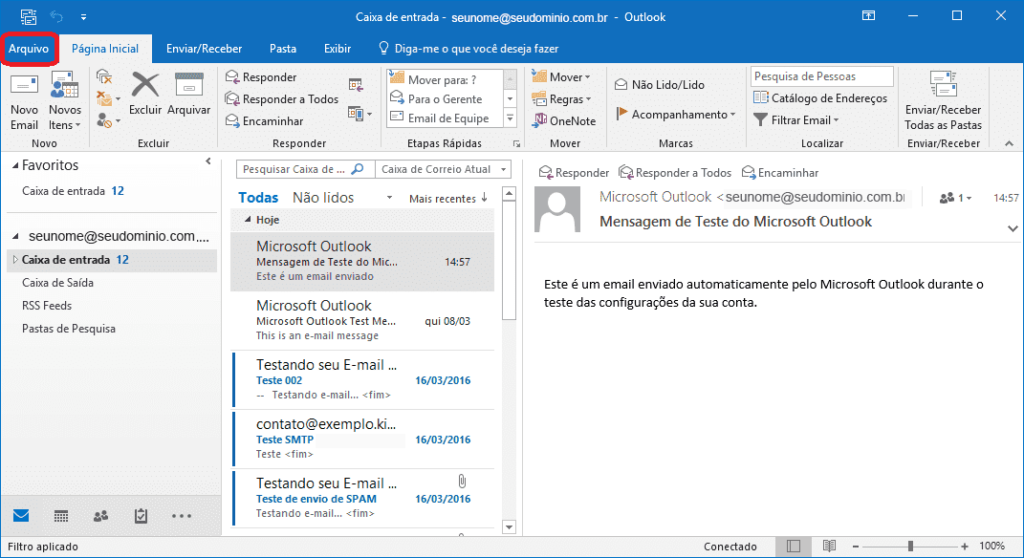
Task: Expand the Etapas Rápidas gallery
Action: pos(511,118)
